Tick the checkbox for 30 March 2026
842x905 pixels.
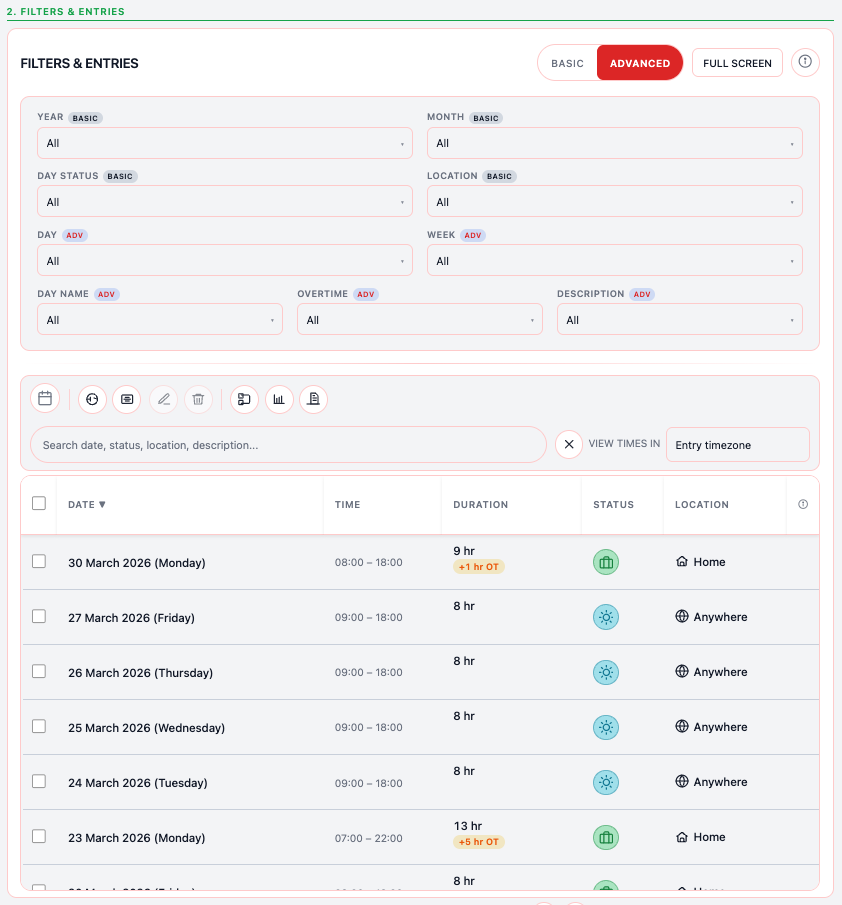click(x=39, y=562)
